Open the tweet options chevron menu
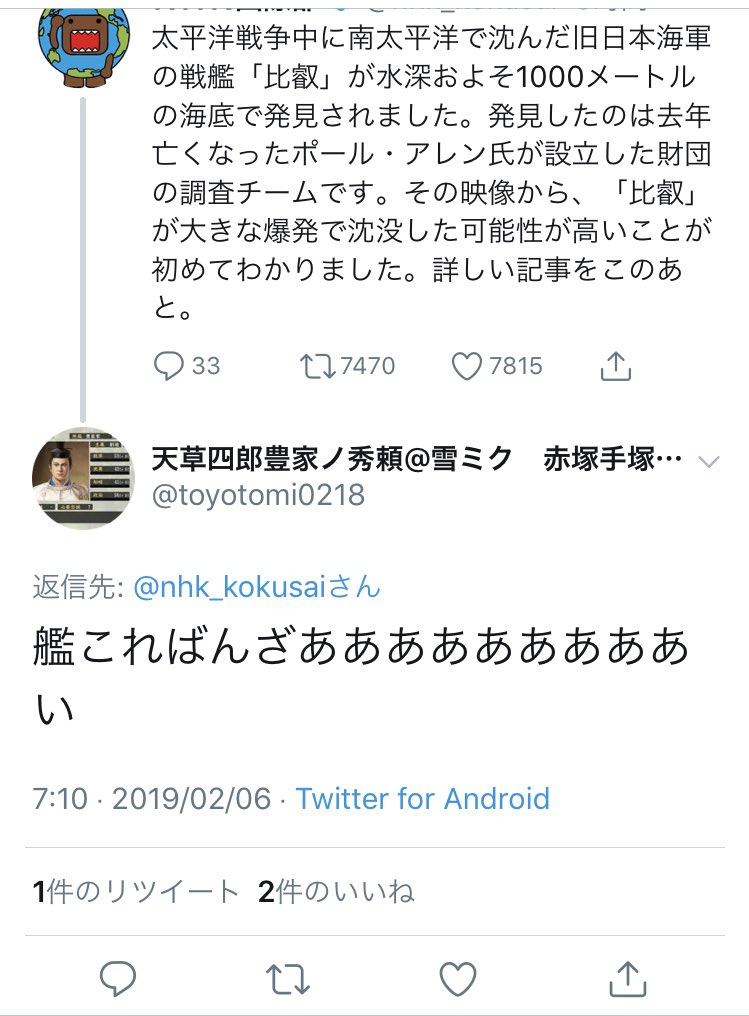 (708, 461)
